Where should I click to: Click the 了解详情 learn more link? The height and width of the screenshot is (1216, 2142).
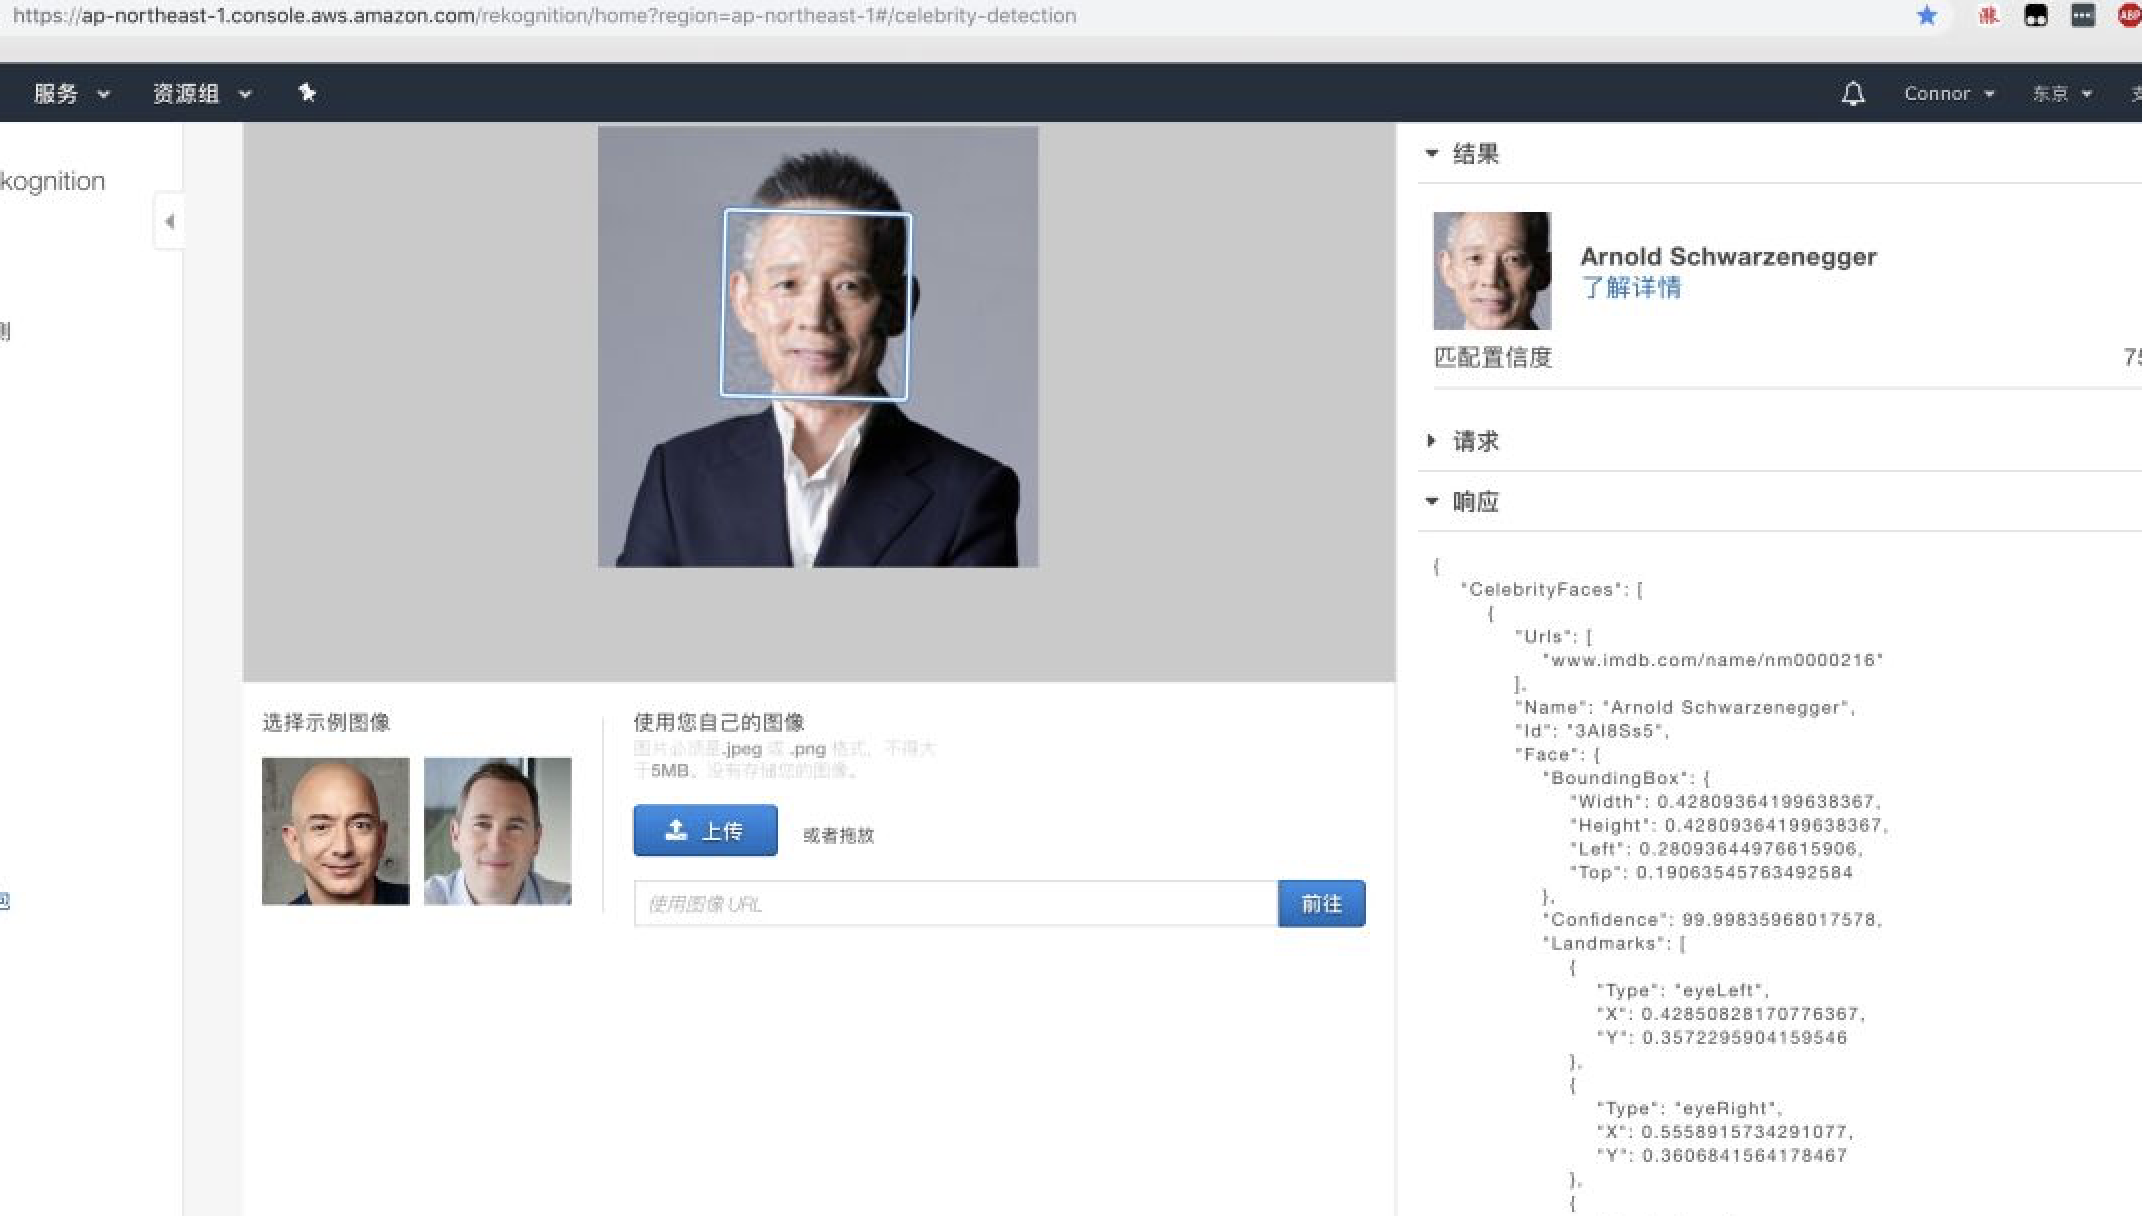[x=1631, y=288]
